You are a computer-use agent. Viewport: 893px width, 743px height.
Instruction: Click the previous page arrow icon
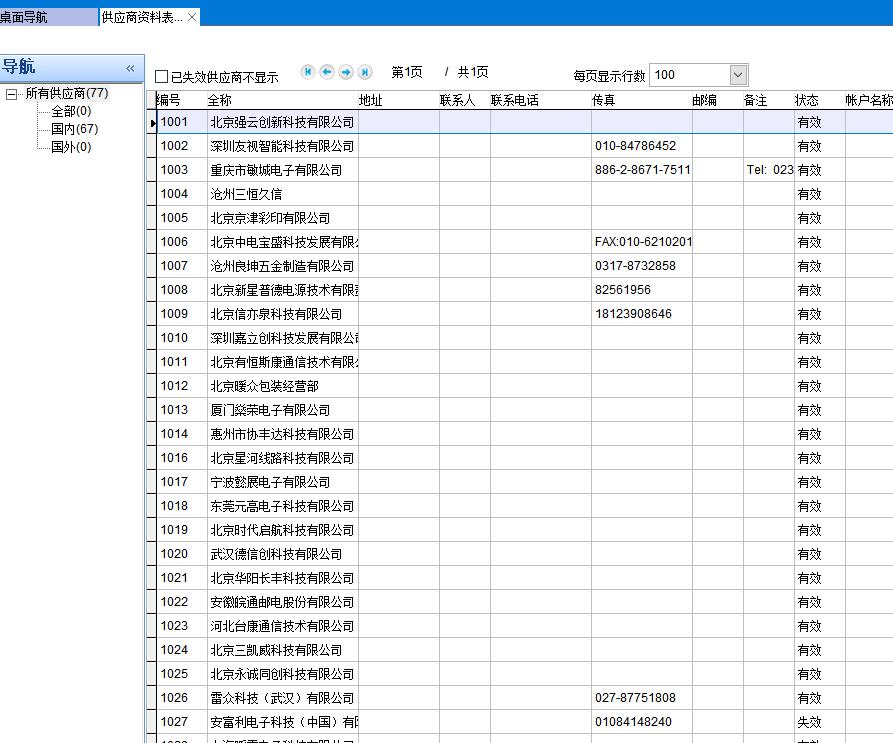coord(327,72)
